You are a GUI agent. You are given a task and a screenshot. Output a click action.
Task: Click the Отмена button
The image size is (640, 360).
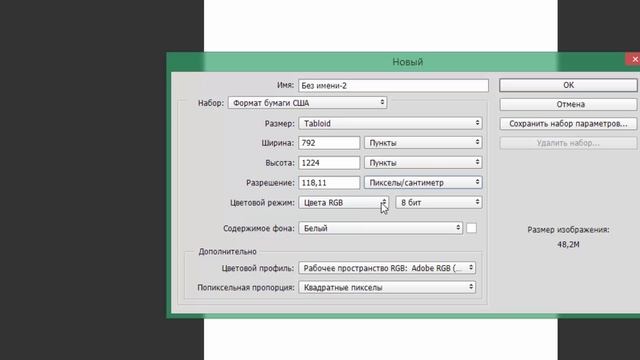(x=568, y=104)
